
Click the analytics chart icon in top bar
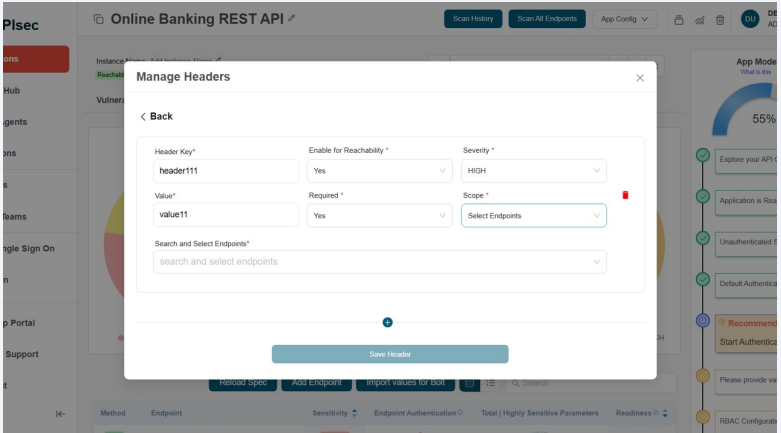tap(699, 19)
